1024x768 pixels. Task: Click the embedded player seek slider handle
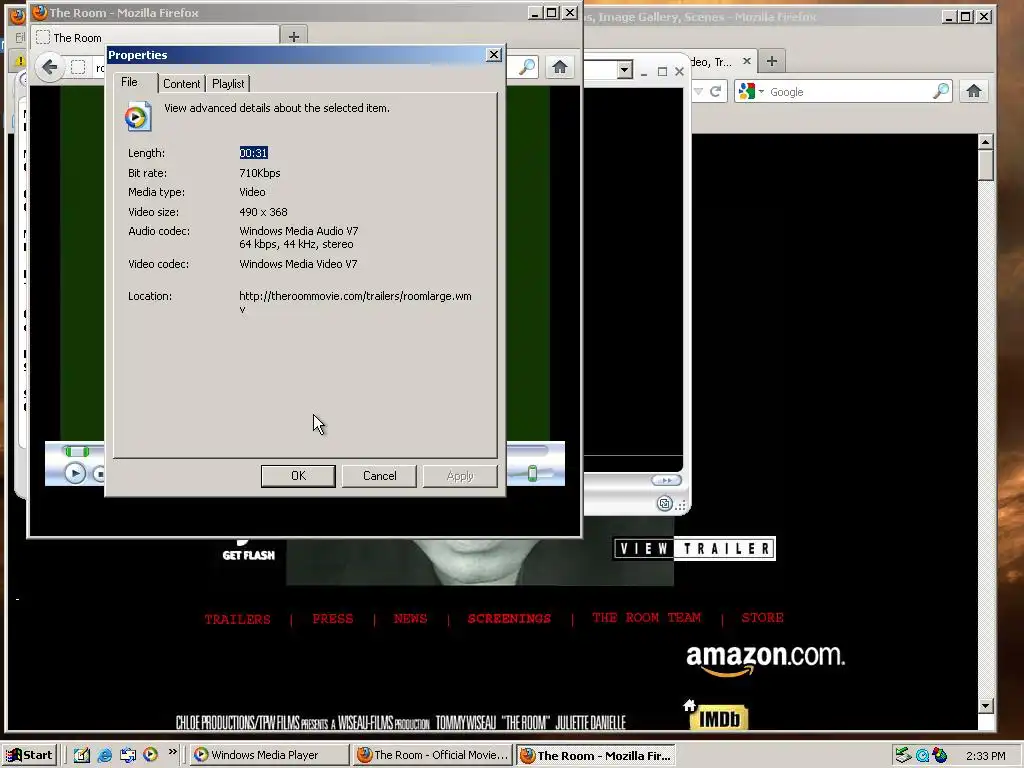pyautogui.click(x=77, y=451)
